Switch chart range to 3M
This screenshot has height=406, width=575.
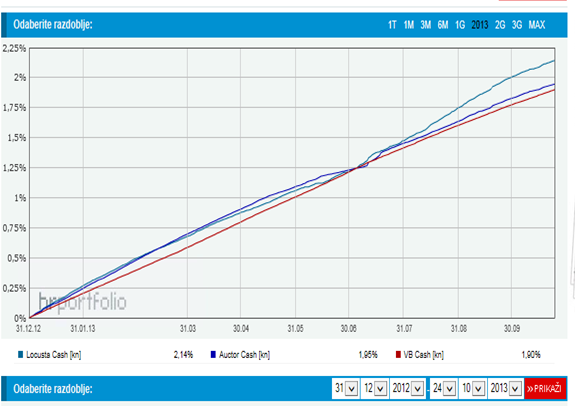pyautogui.click(x=425, y=25)
